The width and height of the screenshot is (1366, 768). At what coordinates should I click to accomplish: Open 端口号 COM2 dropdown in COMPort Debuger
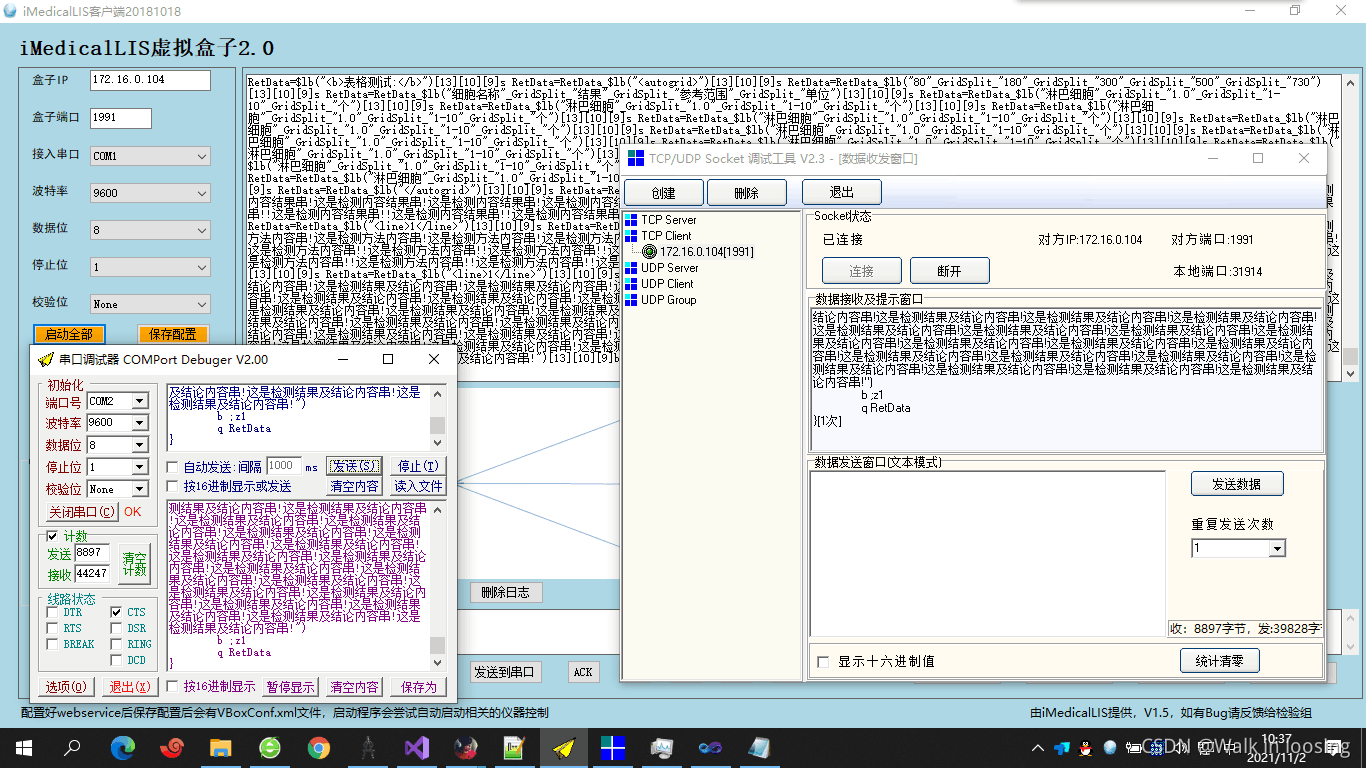(140, 401)
